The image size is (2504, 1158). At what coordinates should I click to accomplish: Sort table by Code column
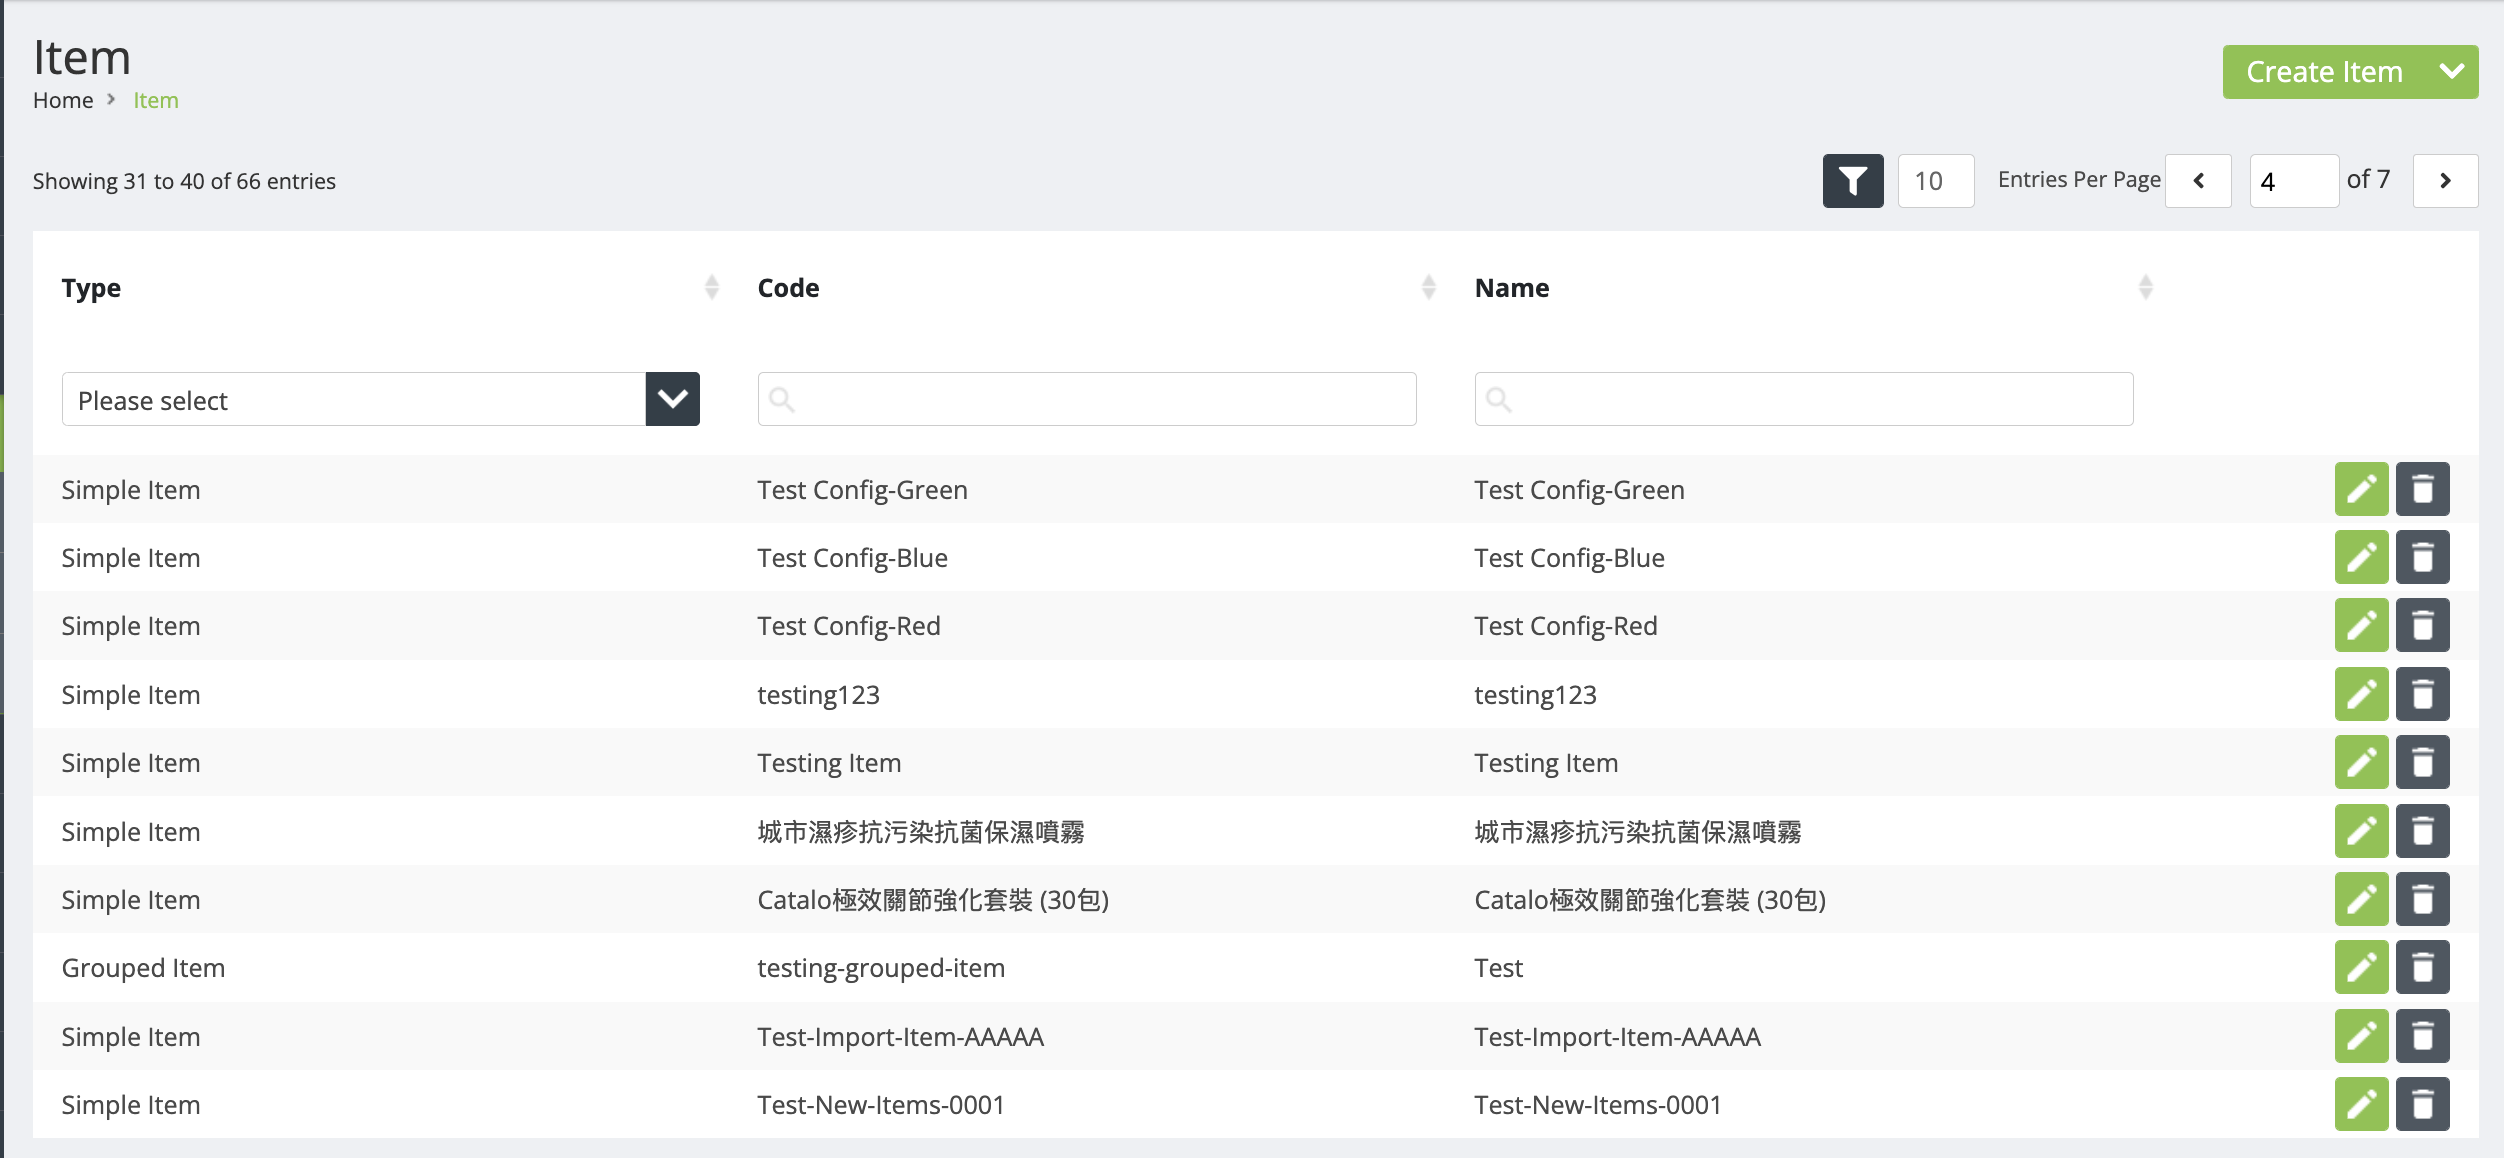coord(1428,288)
